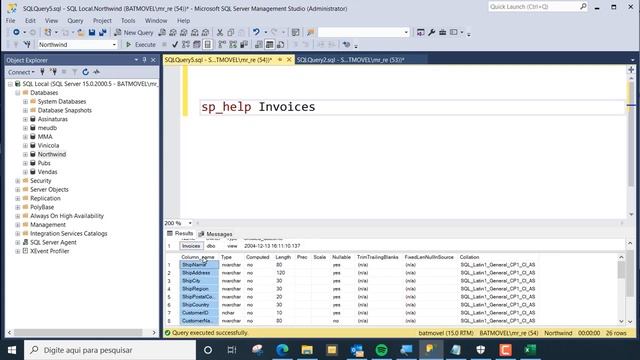640x360 pixels.
Task: Open Microsoft Edge from the taskbar
Action: pyautogui.click(x=282, y=350)
